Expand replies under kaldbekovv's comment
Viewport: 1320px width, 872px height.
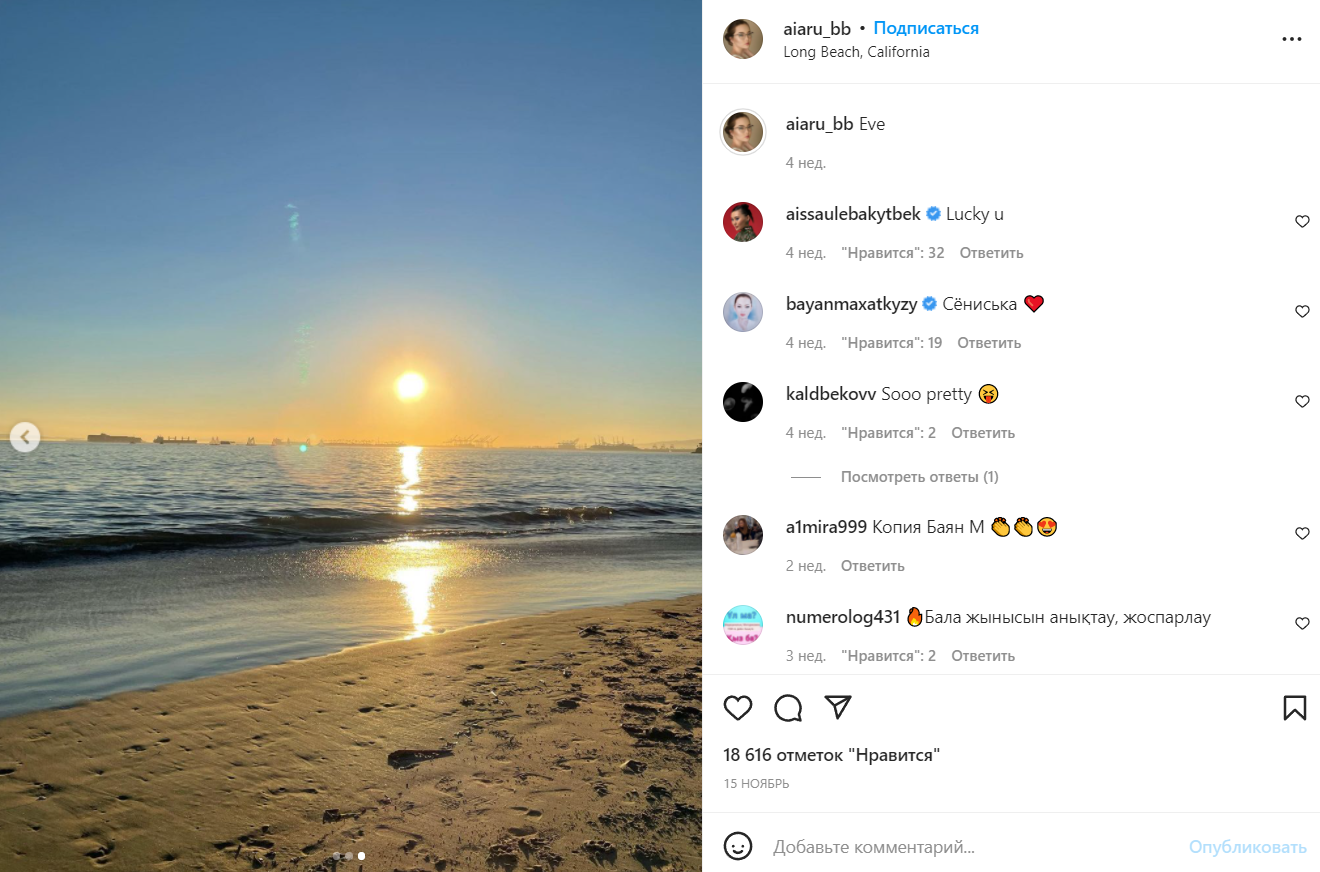919,477
